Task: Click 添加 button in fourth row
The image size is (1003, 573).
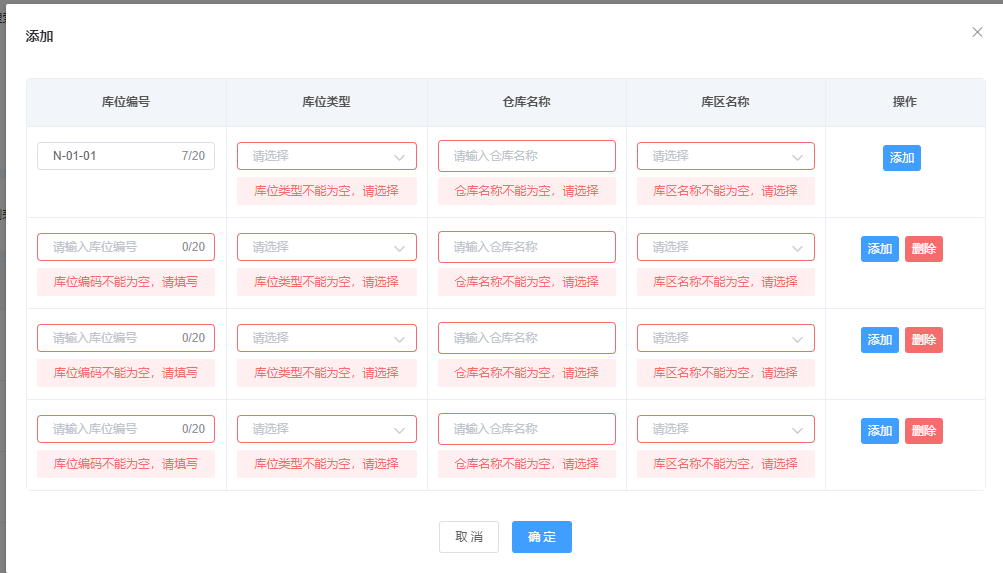Action: (x=880, y=431)
